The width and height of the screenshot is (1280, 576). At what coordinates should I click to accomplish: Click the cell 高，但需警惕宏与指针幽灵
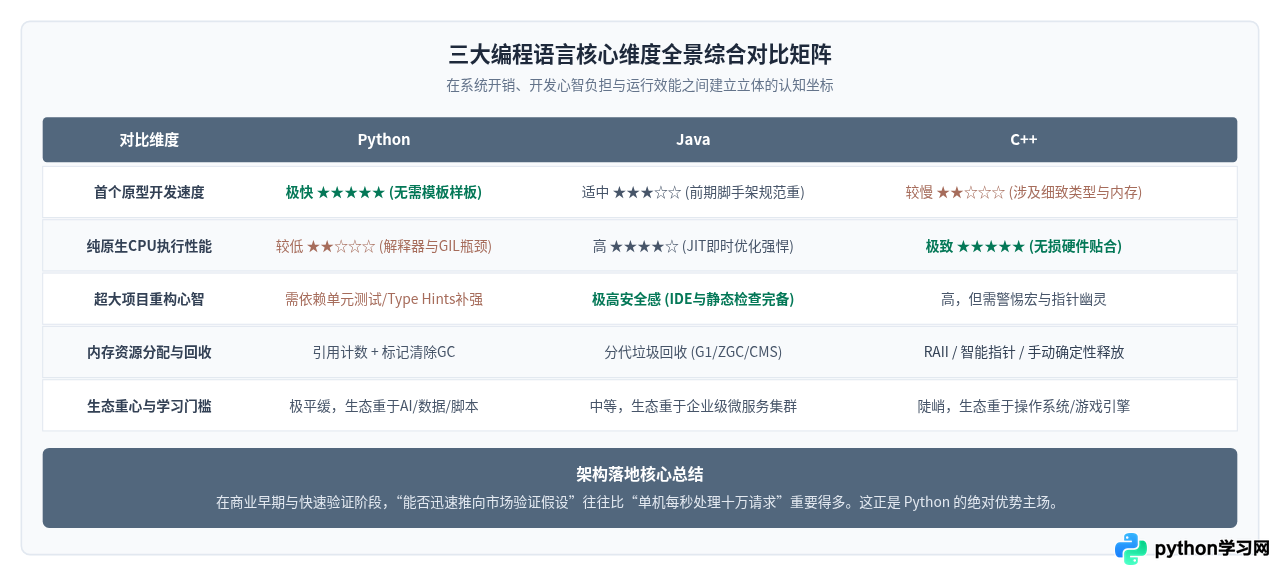coord(1023,299)
